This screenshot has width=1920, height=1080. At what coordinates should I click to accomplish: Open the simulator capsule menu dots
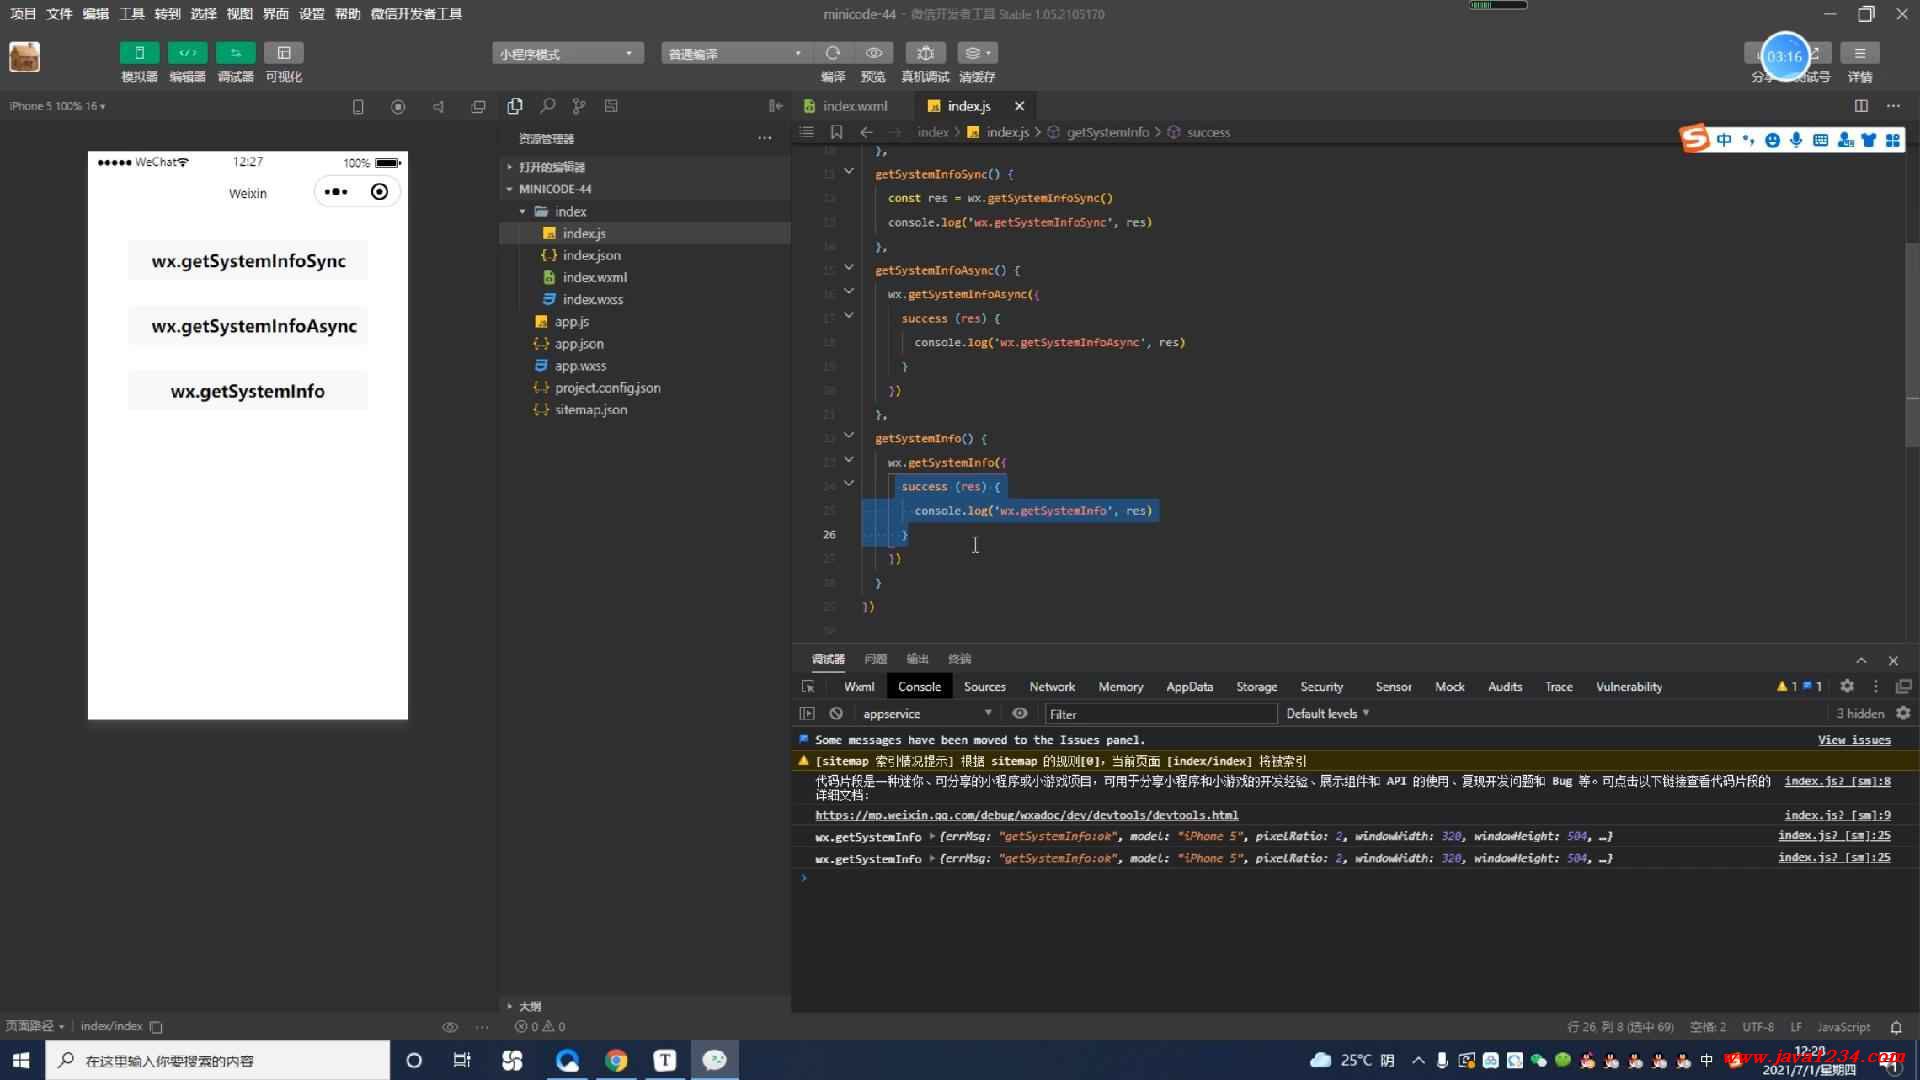point(336,192)
